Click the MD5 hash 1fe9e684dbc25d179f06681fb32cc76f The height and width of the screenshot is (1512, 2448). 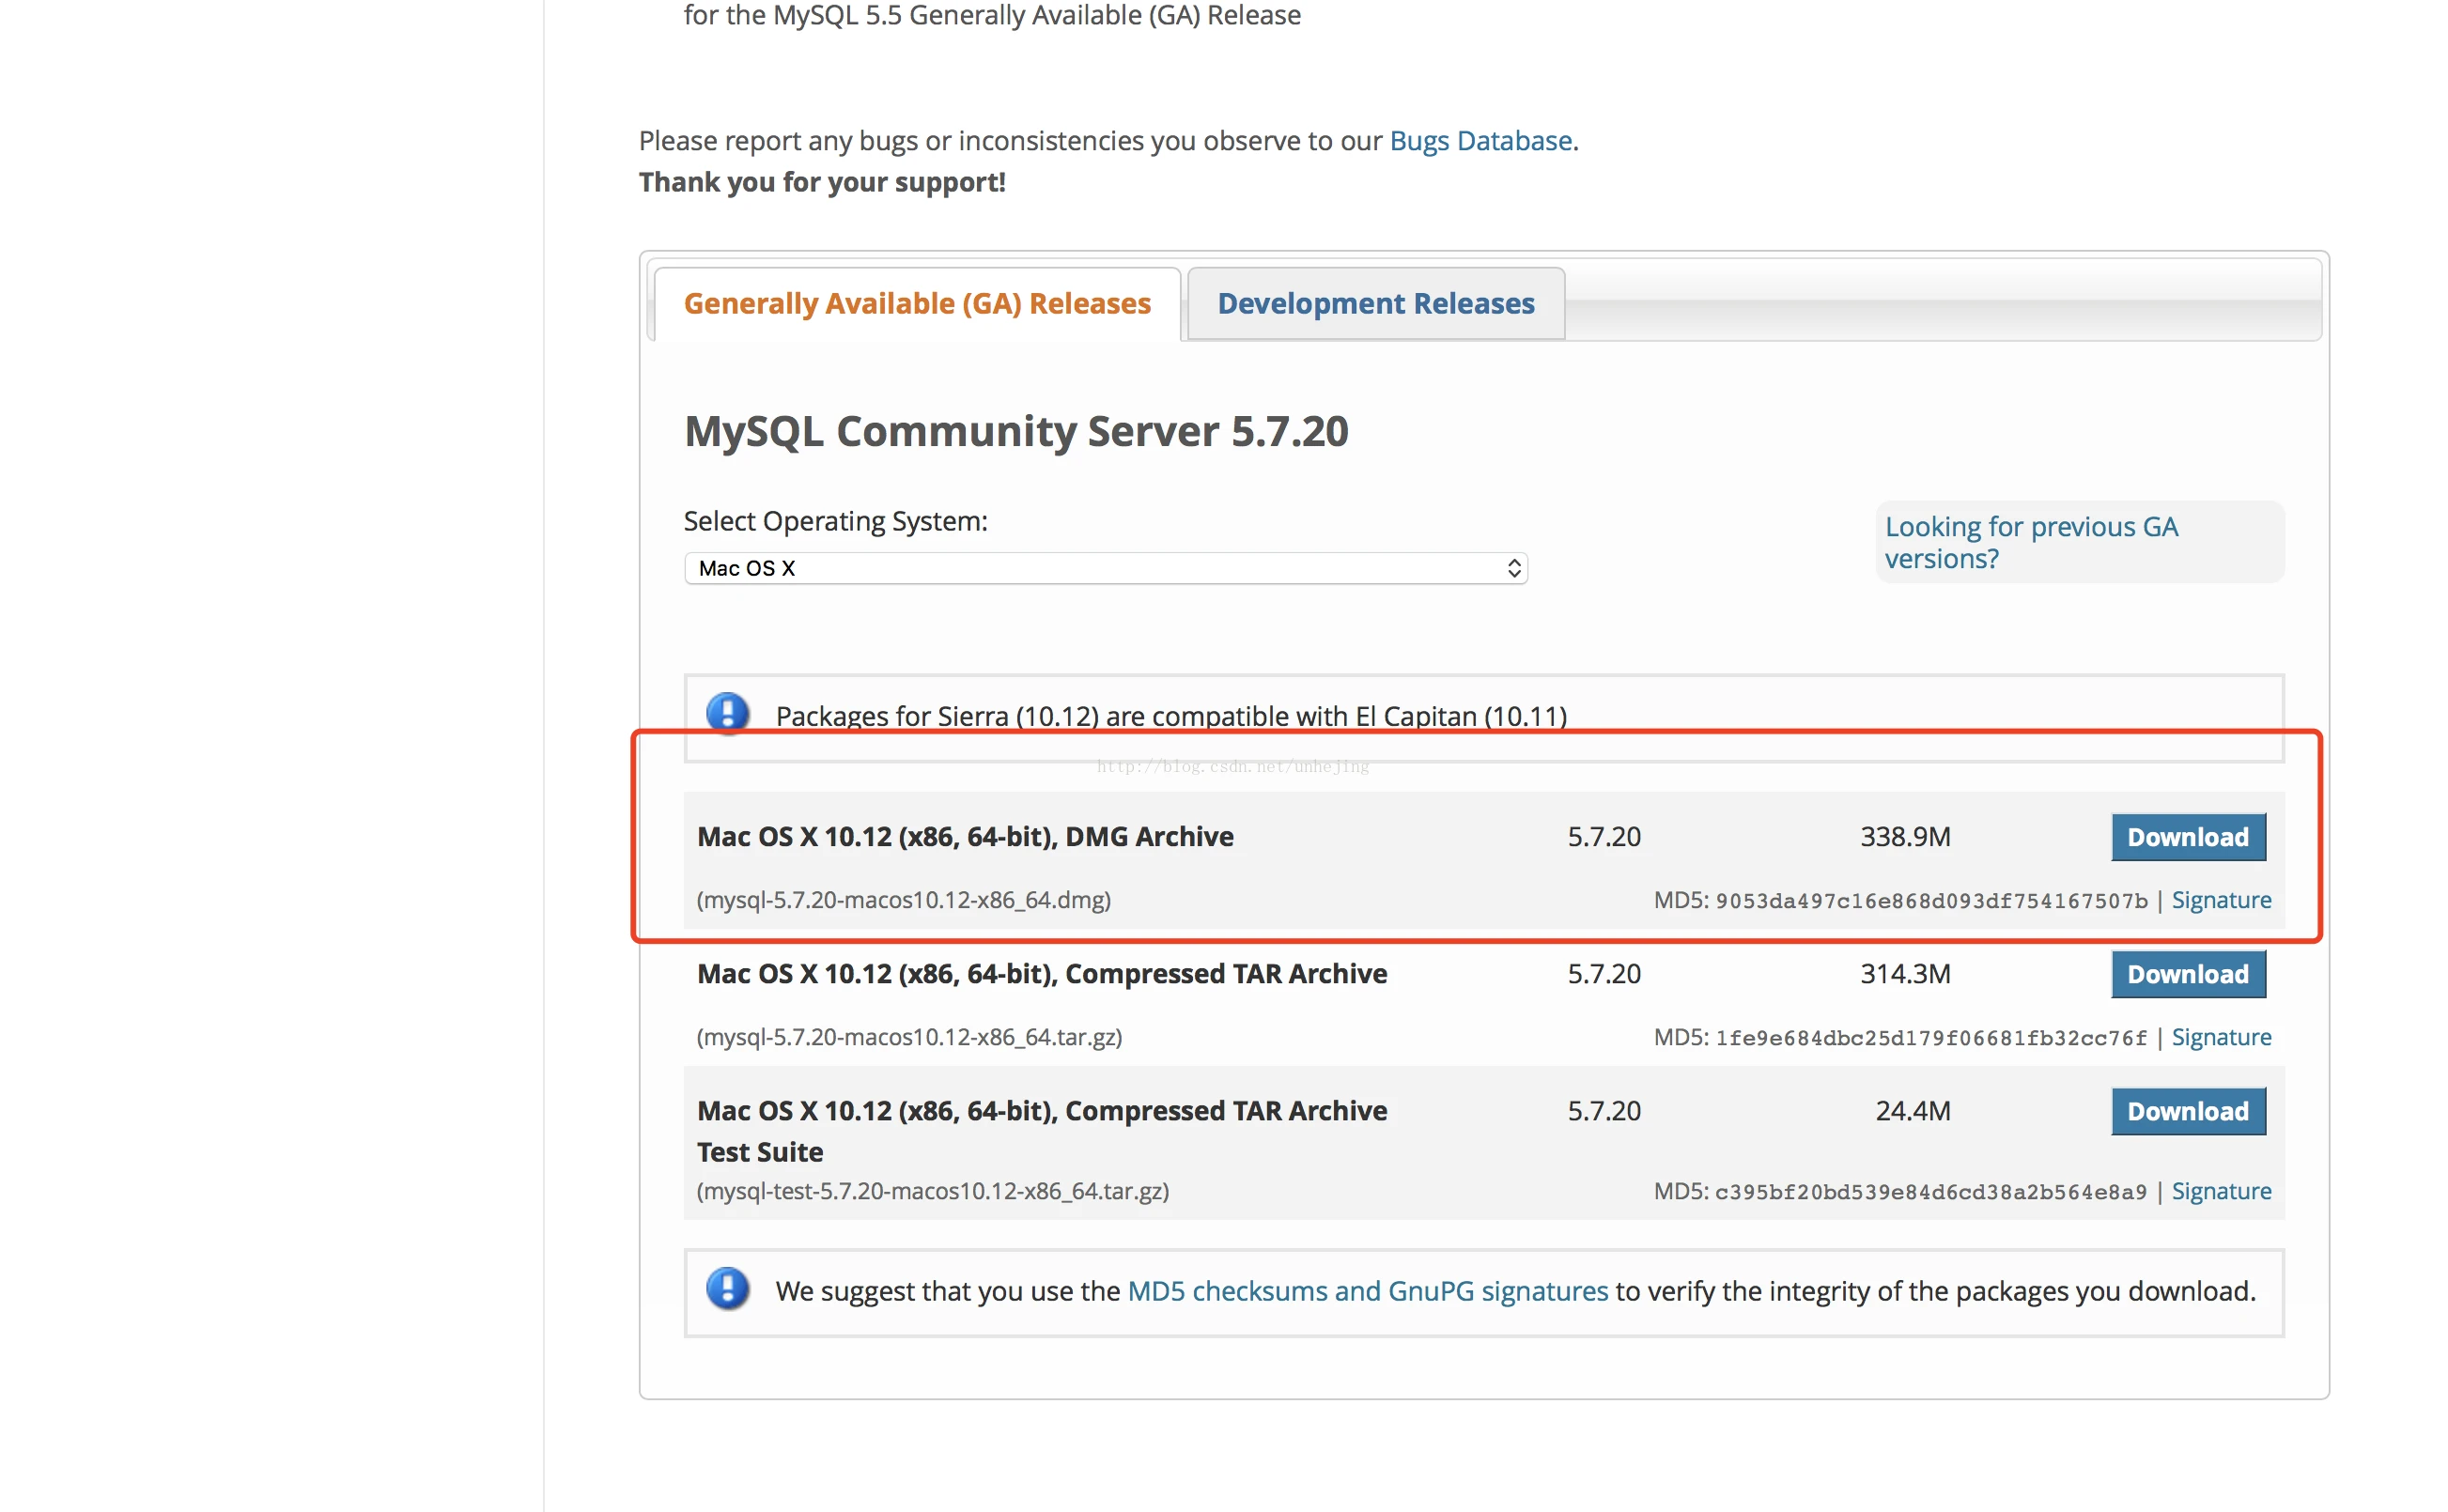(1931, 1038)
